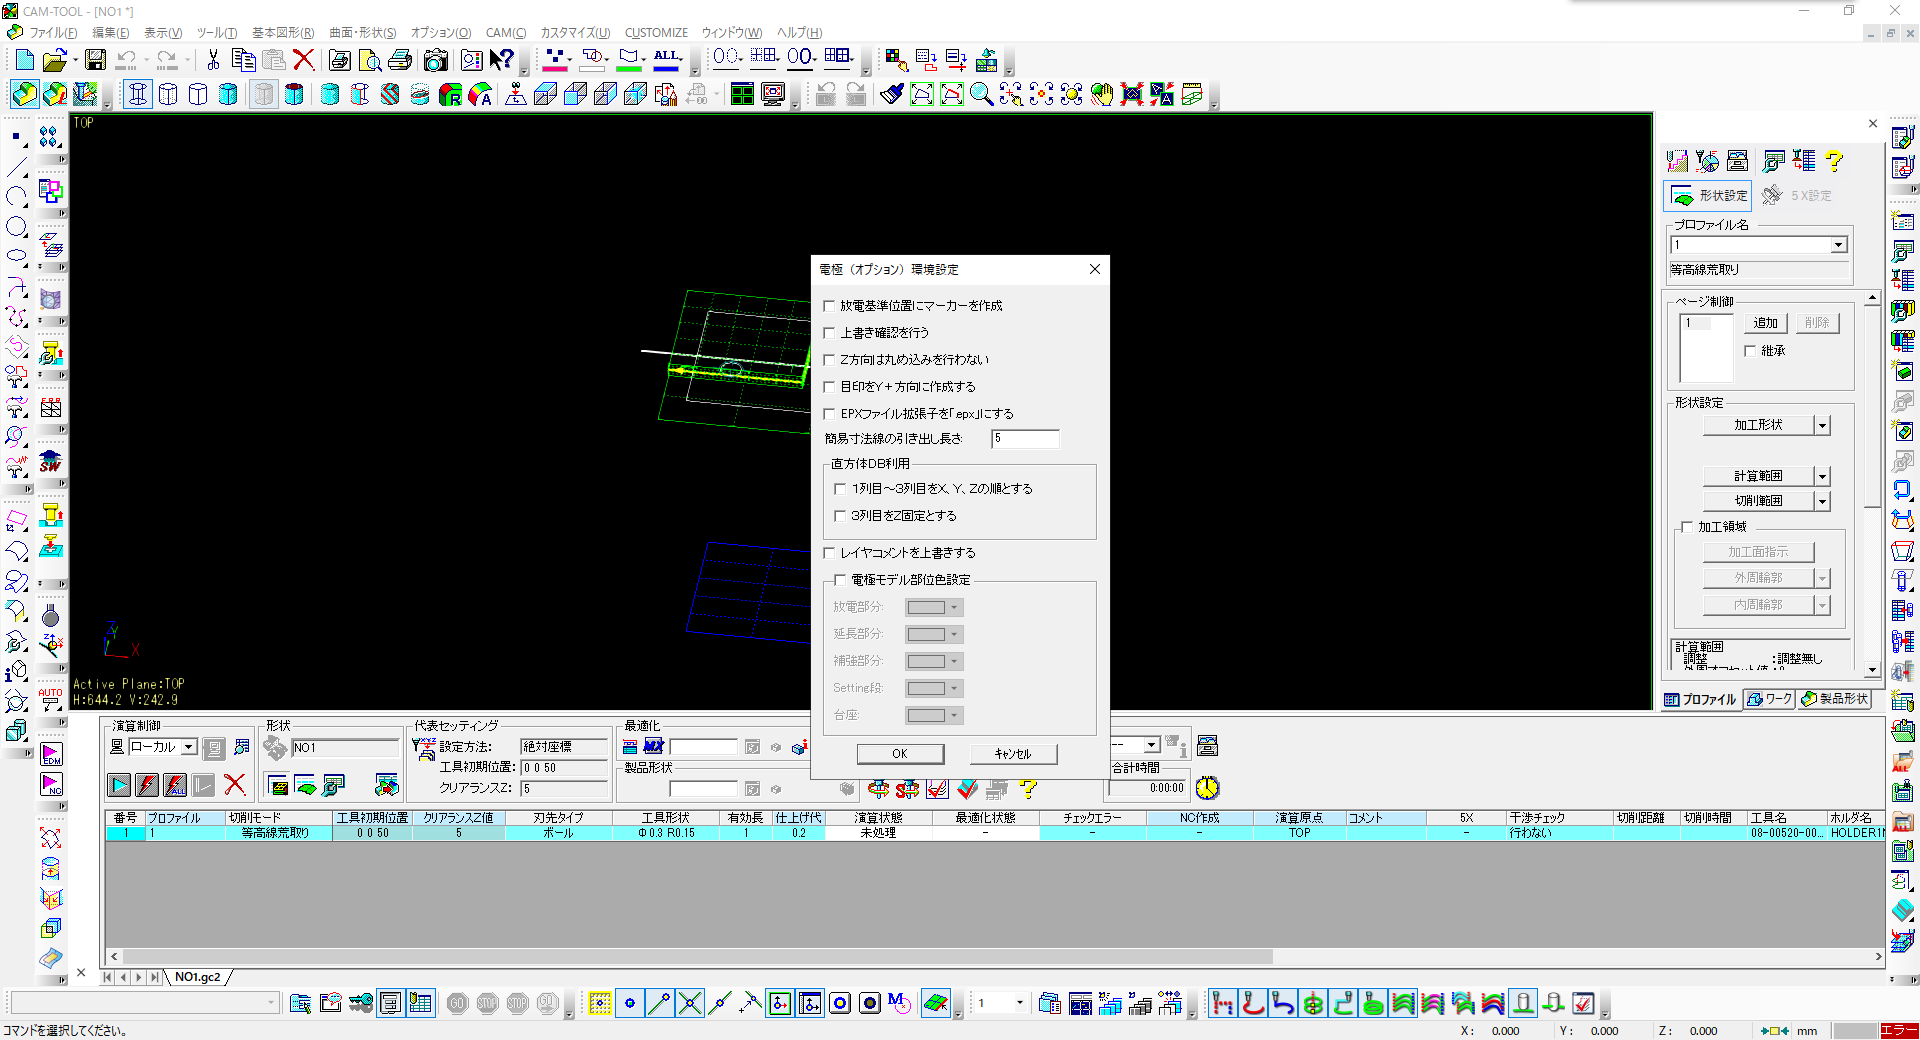
Task: Click the 台座 color swatch
Action: [926, 716]
